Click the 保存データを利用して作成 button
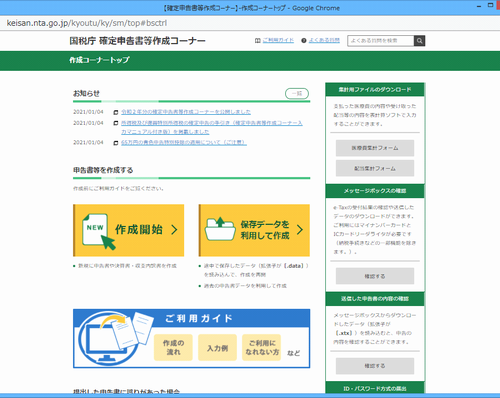This screenshot has width=500, height=398. (254, 230)
